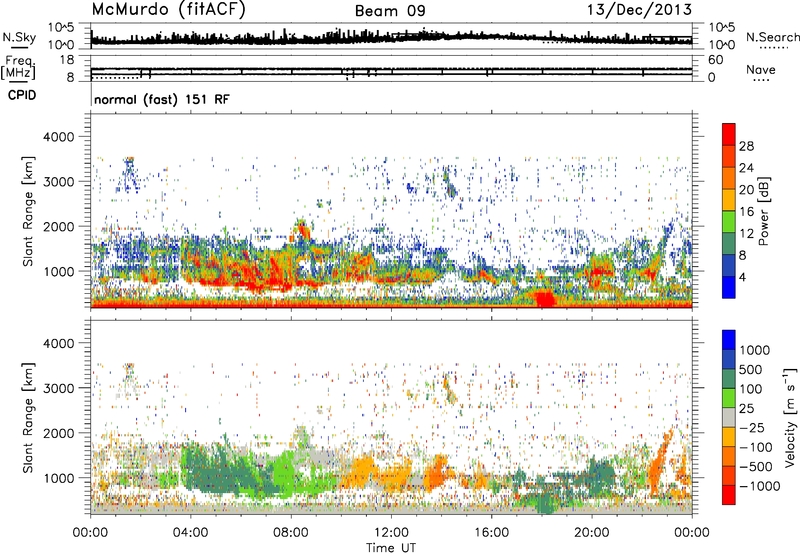
Task: Click the Slant Range label of power panel
Action: [28, 211]
